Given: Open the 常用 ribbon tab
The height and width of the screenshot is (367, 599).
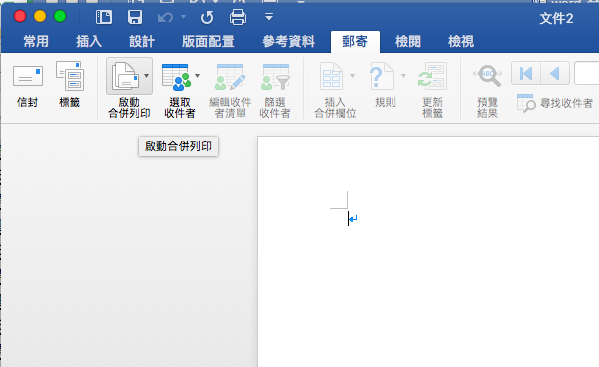Looking at the screenshot, I should click(x=36, y=41).
